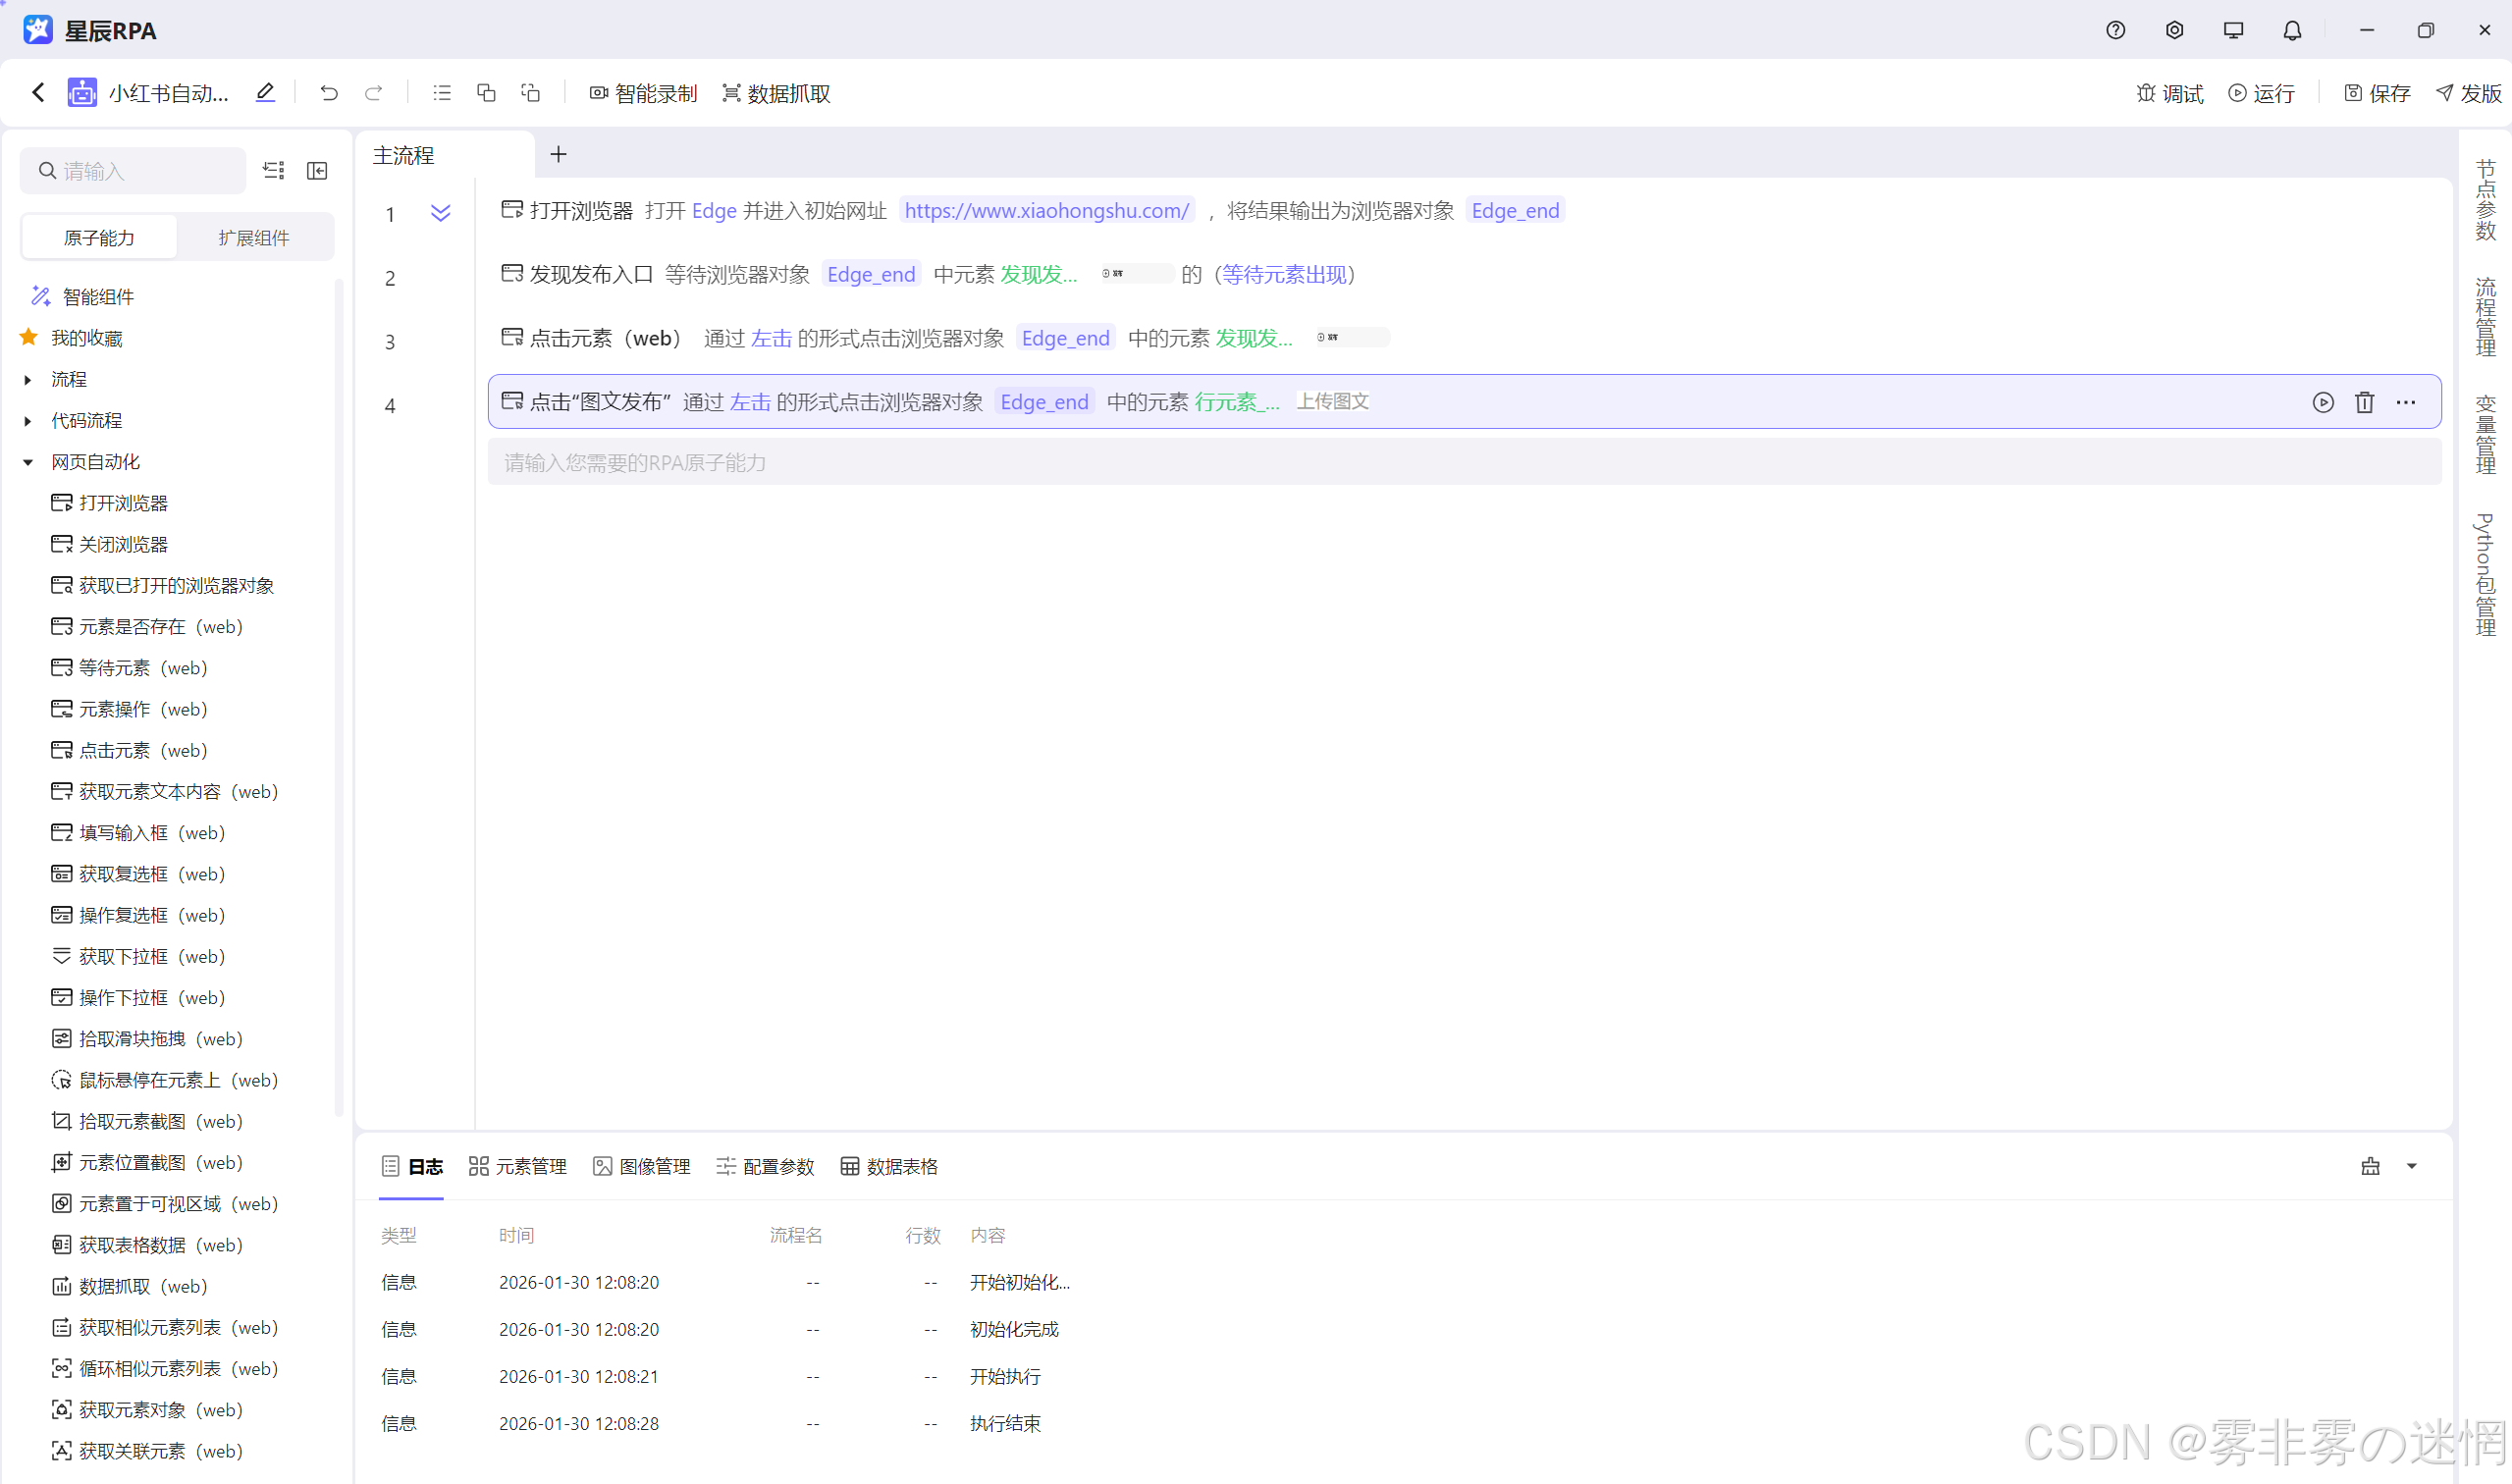
Task: Expand the 流程 tree node
Action: click(28, 380)
